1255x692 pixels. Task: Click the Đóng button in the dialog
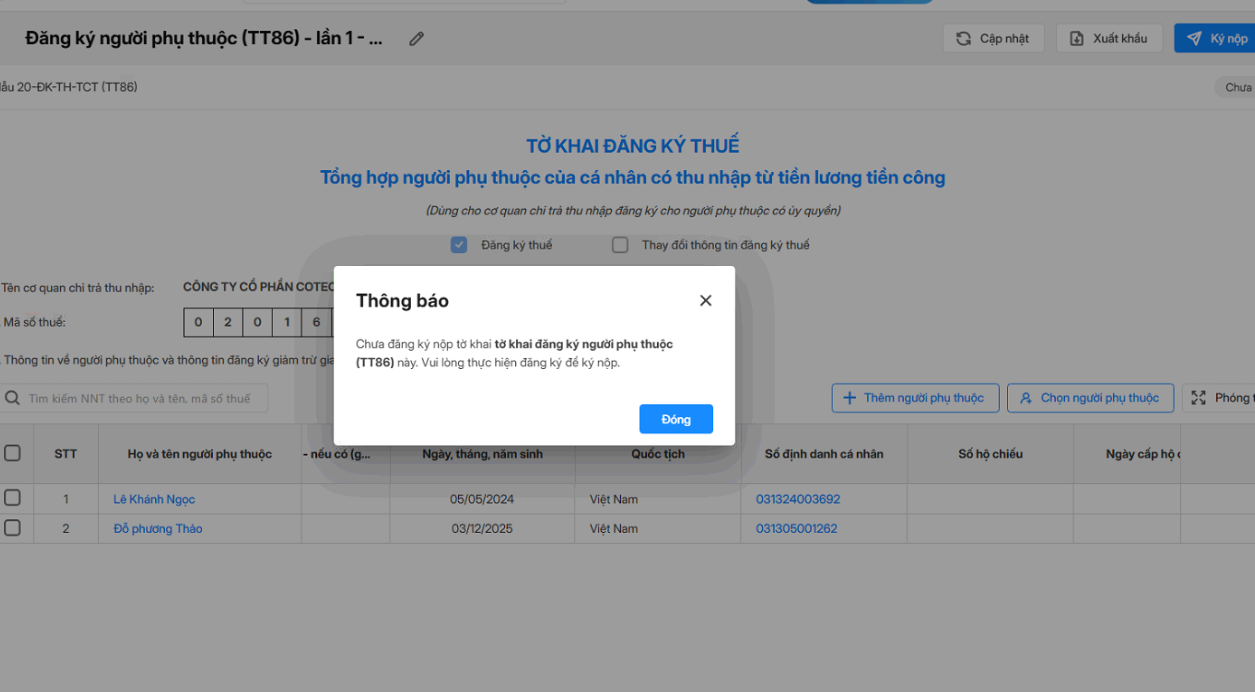tap(676, 419)
